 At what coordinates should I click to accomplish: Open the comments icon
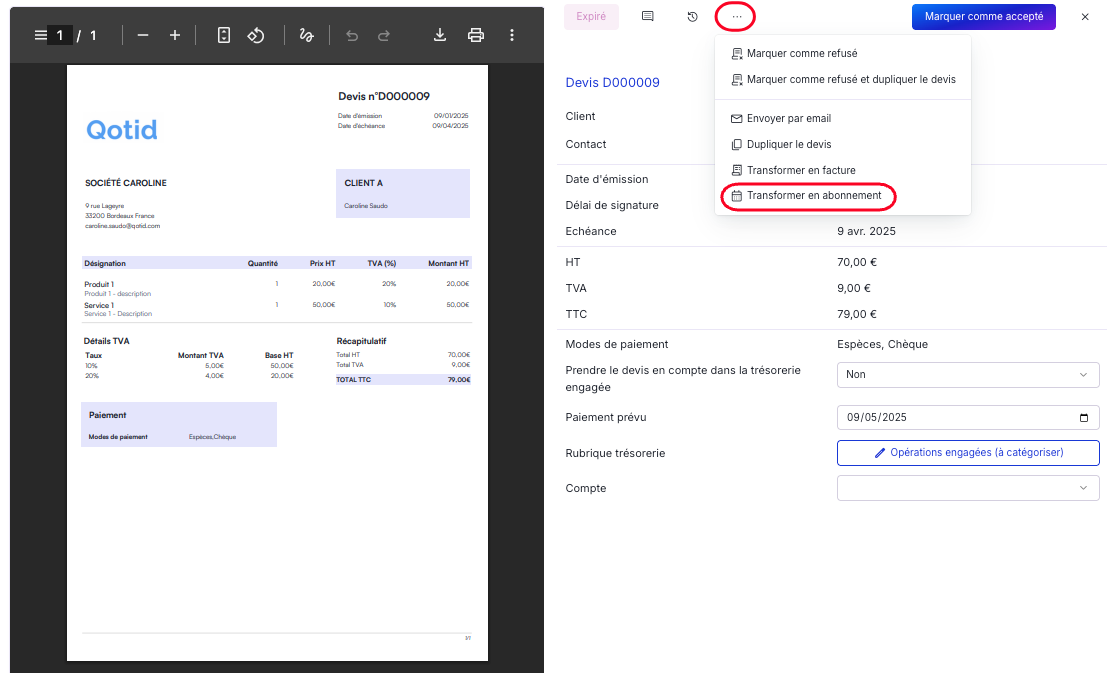pyautogui.click(x=647, y=17)
